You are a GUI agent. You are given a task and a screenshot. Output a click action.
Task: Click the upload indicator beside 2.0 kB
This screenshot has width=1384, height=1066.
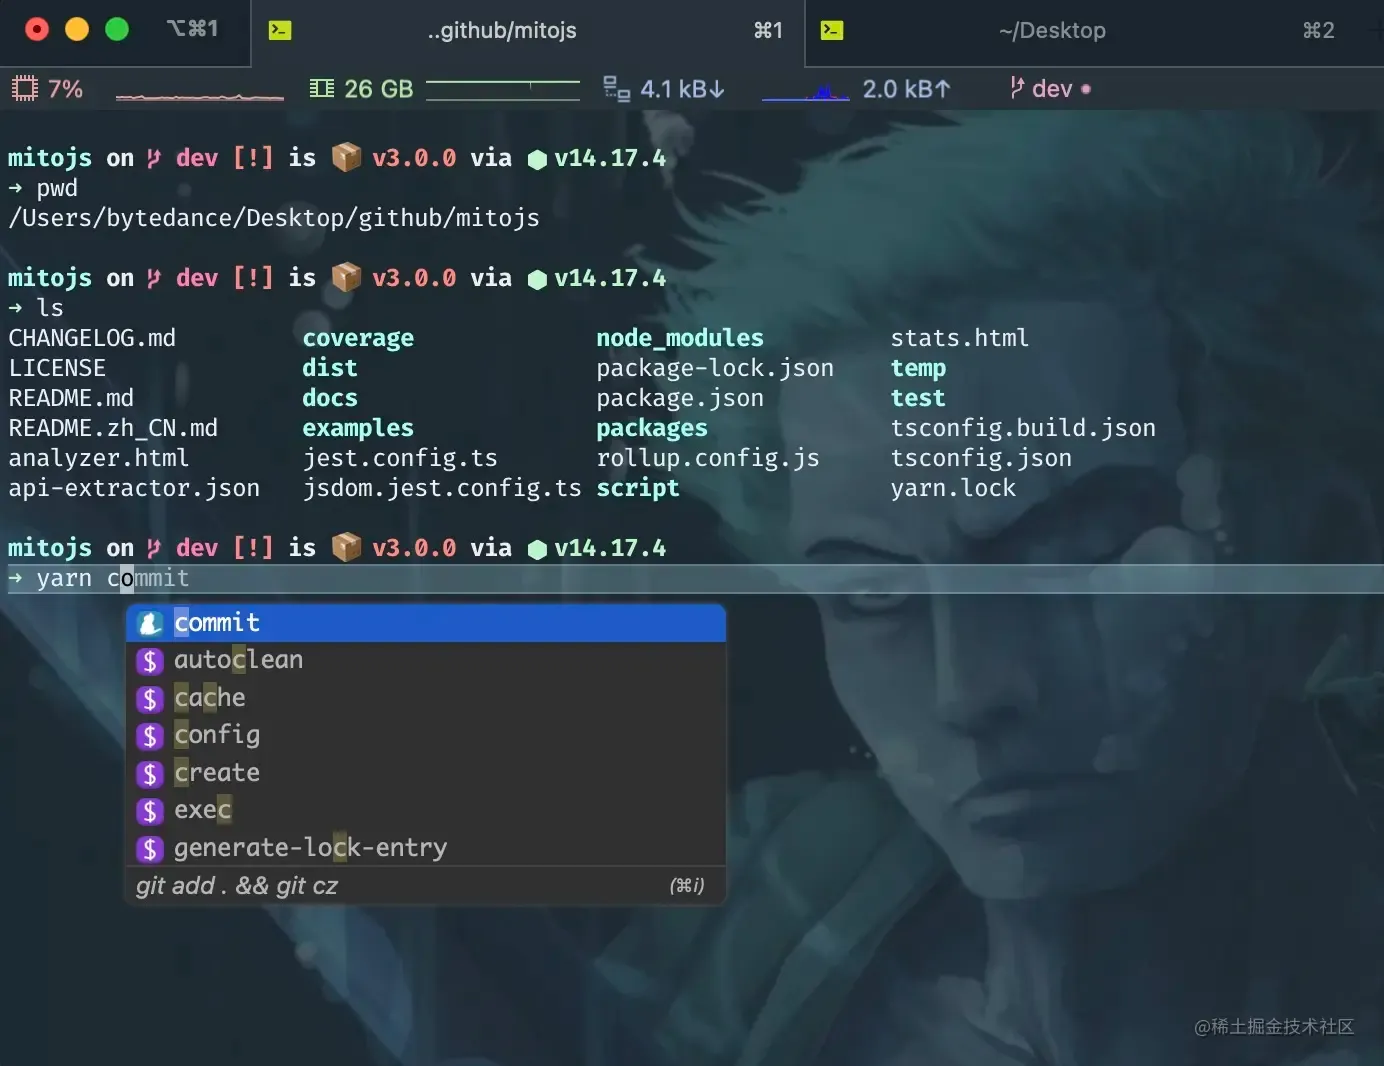944,88
